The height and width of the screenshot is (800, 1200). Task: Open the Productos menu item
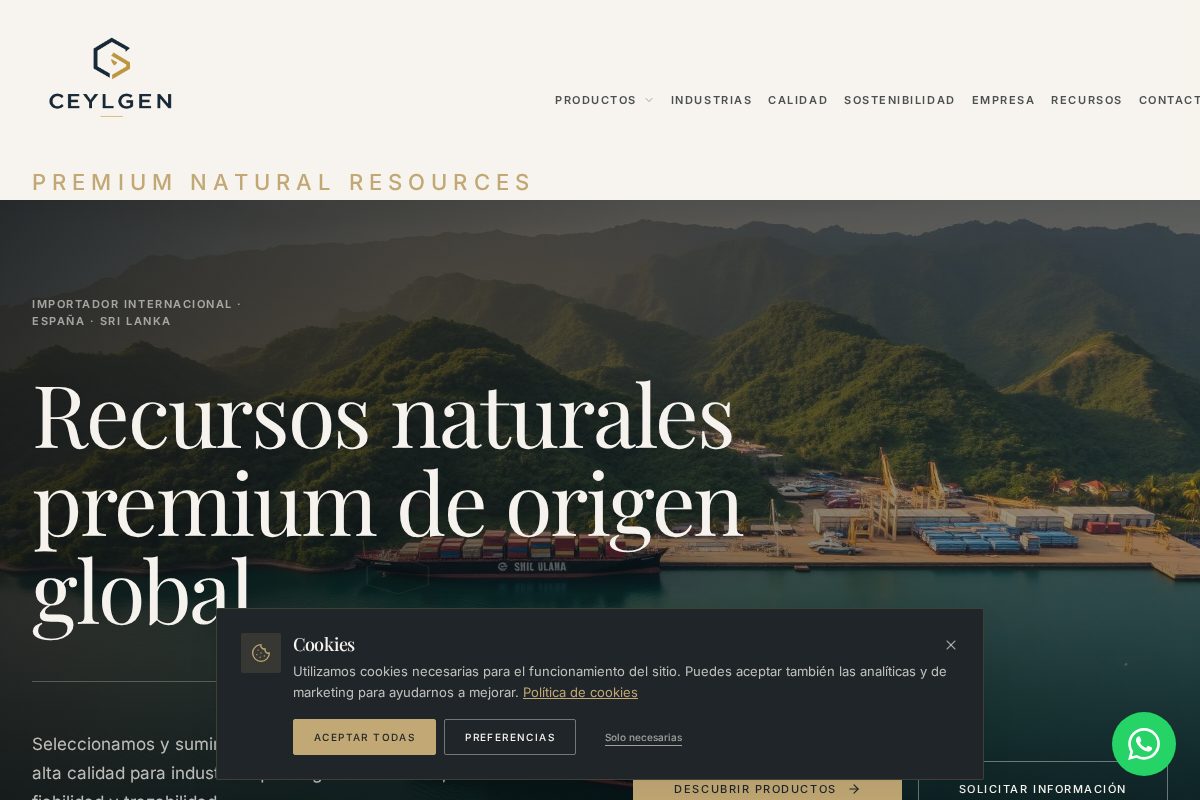tap(596, 100)
